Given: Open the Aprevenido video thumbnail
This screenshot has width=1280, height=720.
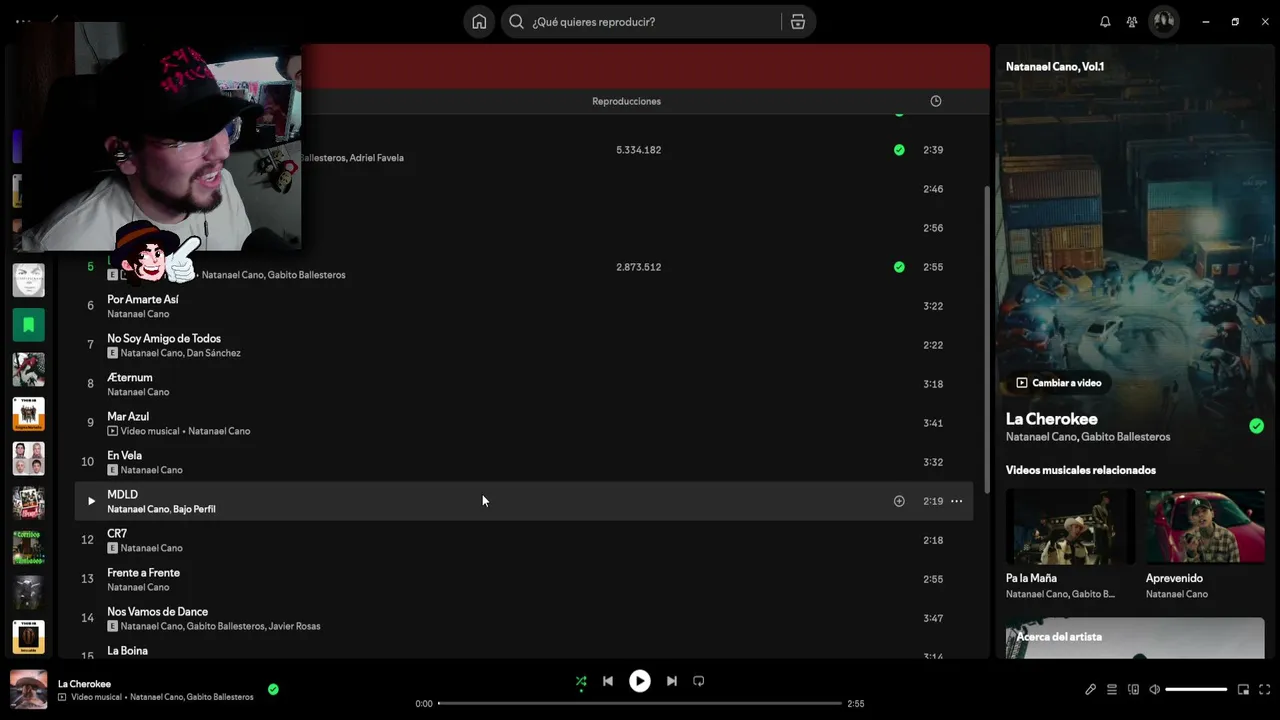Looking at the screenshot, I should pyautogui.click(x=1205, y=527).
